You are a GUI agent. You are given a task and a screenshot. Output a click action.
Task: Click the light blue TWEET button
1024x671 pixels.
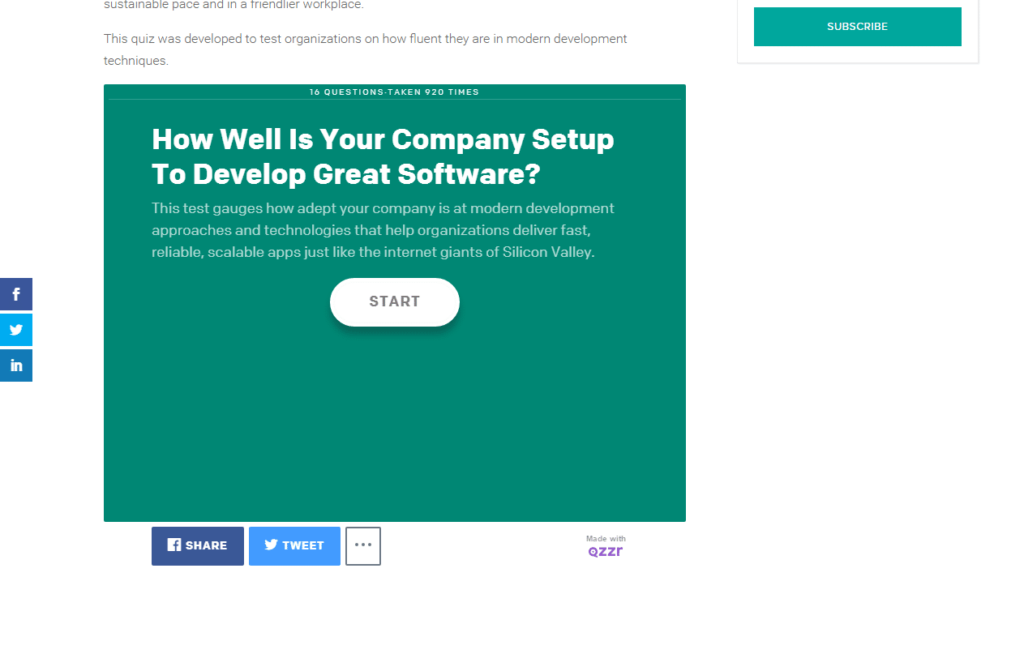294,545
